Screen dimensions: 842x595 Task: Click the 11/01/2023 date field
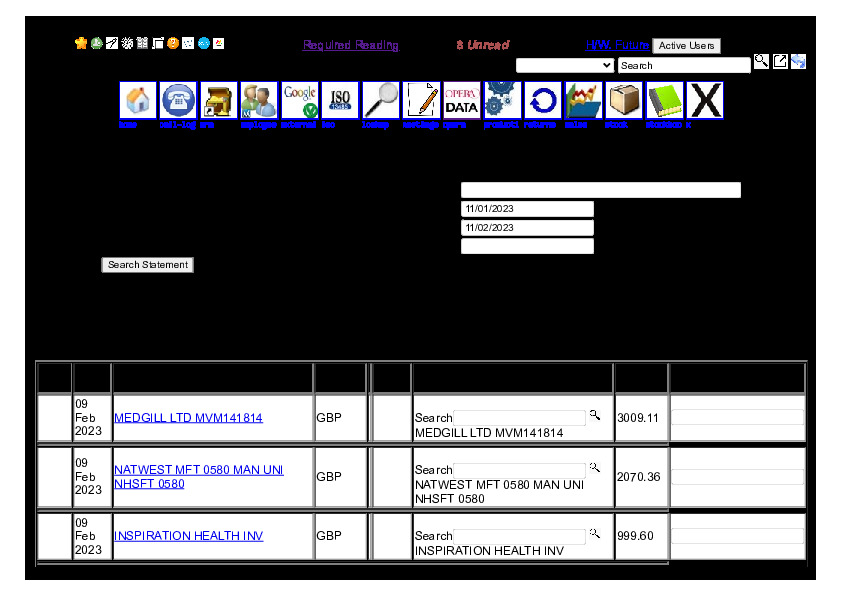[527, 209]
